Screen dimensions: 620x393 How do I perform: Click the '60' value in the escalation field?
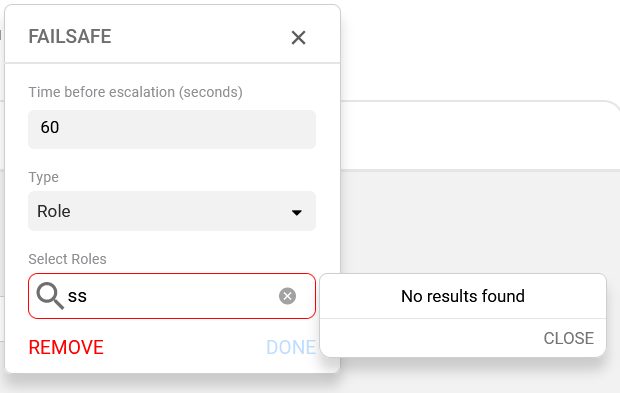pyautogui.click(x=50, y=127)
